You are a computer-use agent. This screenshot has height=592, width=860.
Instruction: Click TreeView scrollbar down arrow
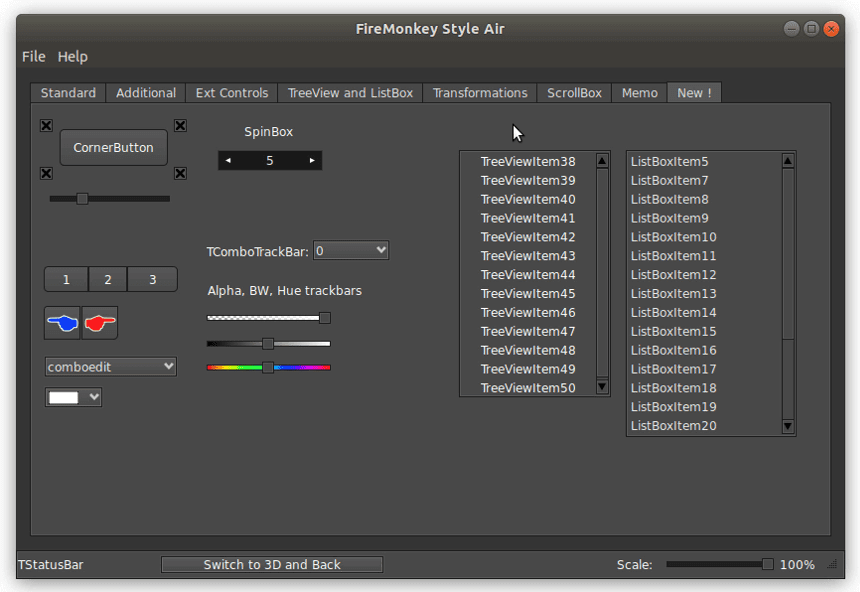pos(602,386)
